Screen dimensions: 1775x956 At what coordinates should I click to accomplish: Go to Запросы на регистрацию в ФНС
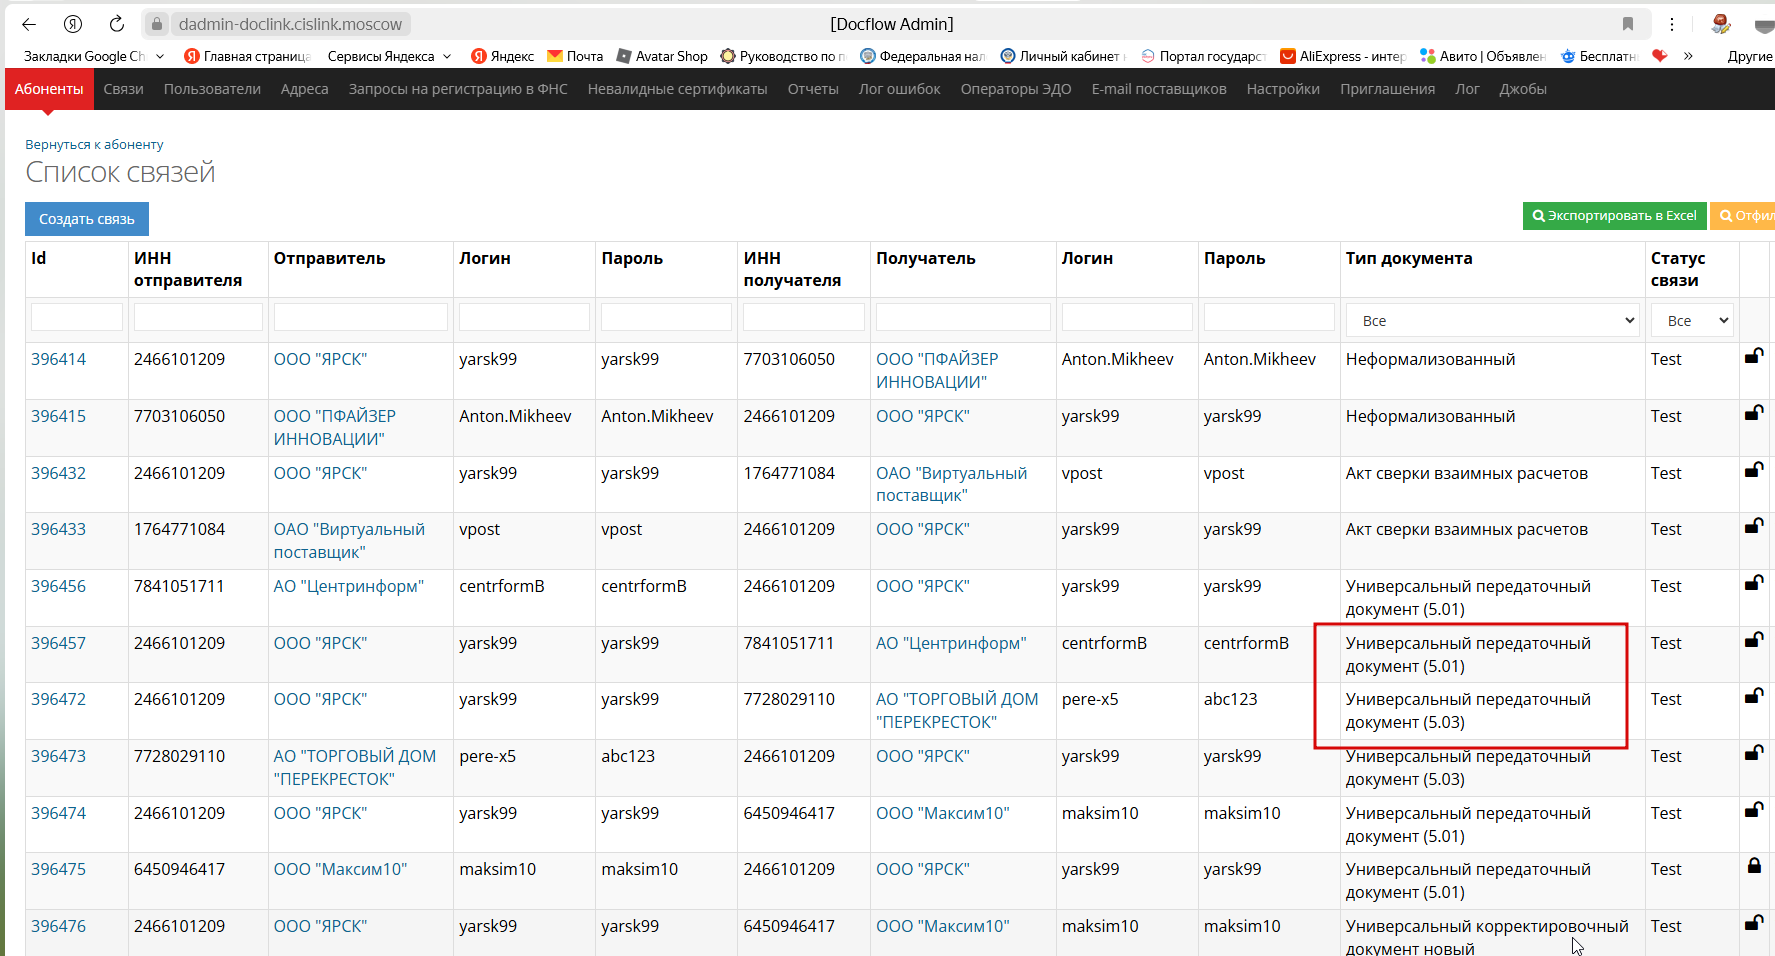click(458, 89)
